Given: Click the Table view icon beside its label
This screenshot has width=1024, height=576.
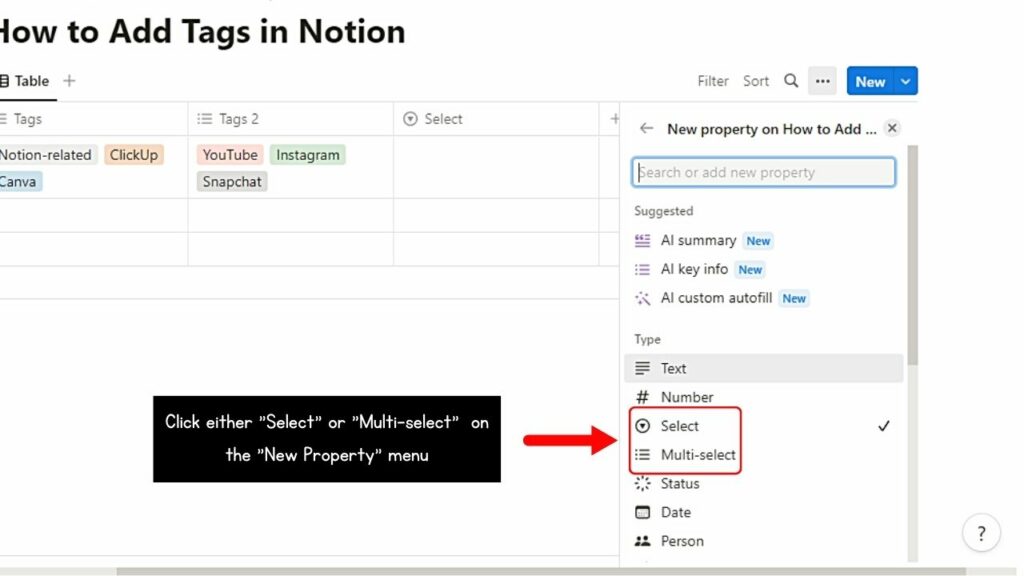Looking at the screenshot, I should pyautogui.click(x=8, y=81).
